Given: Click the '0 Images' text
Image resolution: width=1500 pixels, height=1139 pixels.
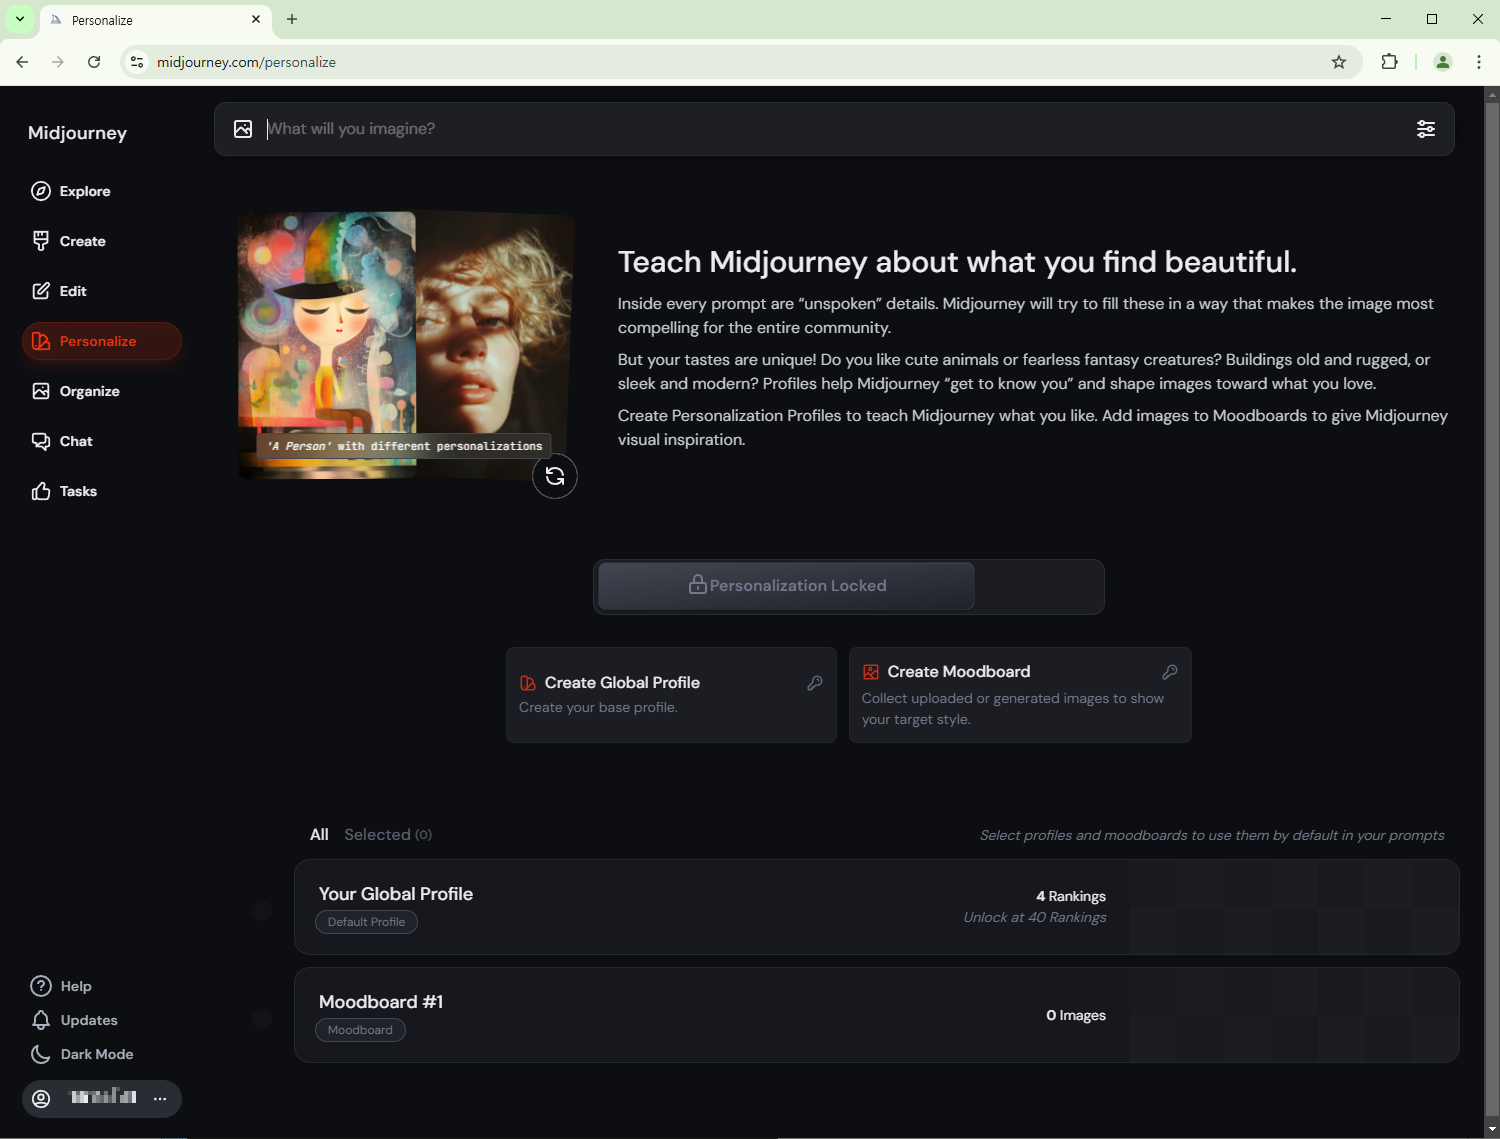Looking at the screenshot, I should pos(1076,1015).
